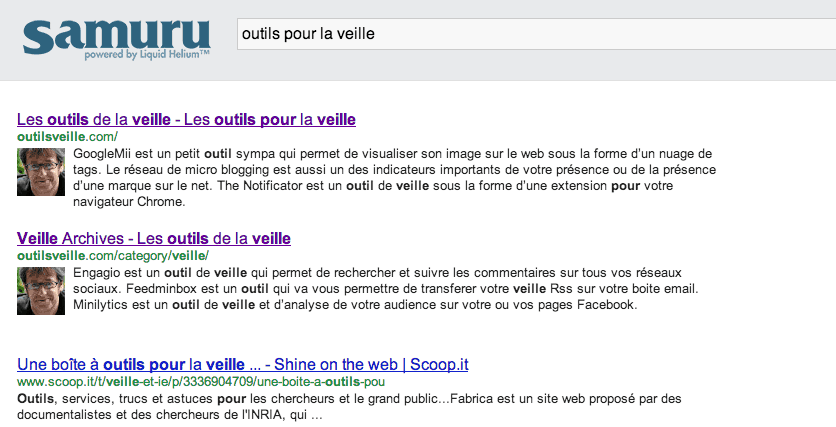Focus the search field containing "outils pour la veille"
Screen dimensions: 836x427
(x=536, y=34)
